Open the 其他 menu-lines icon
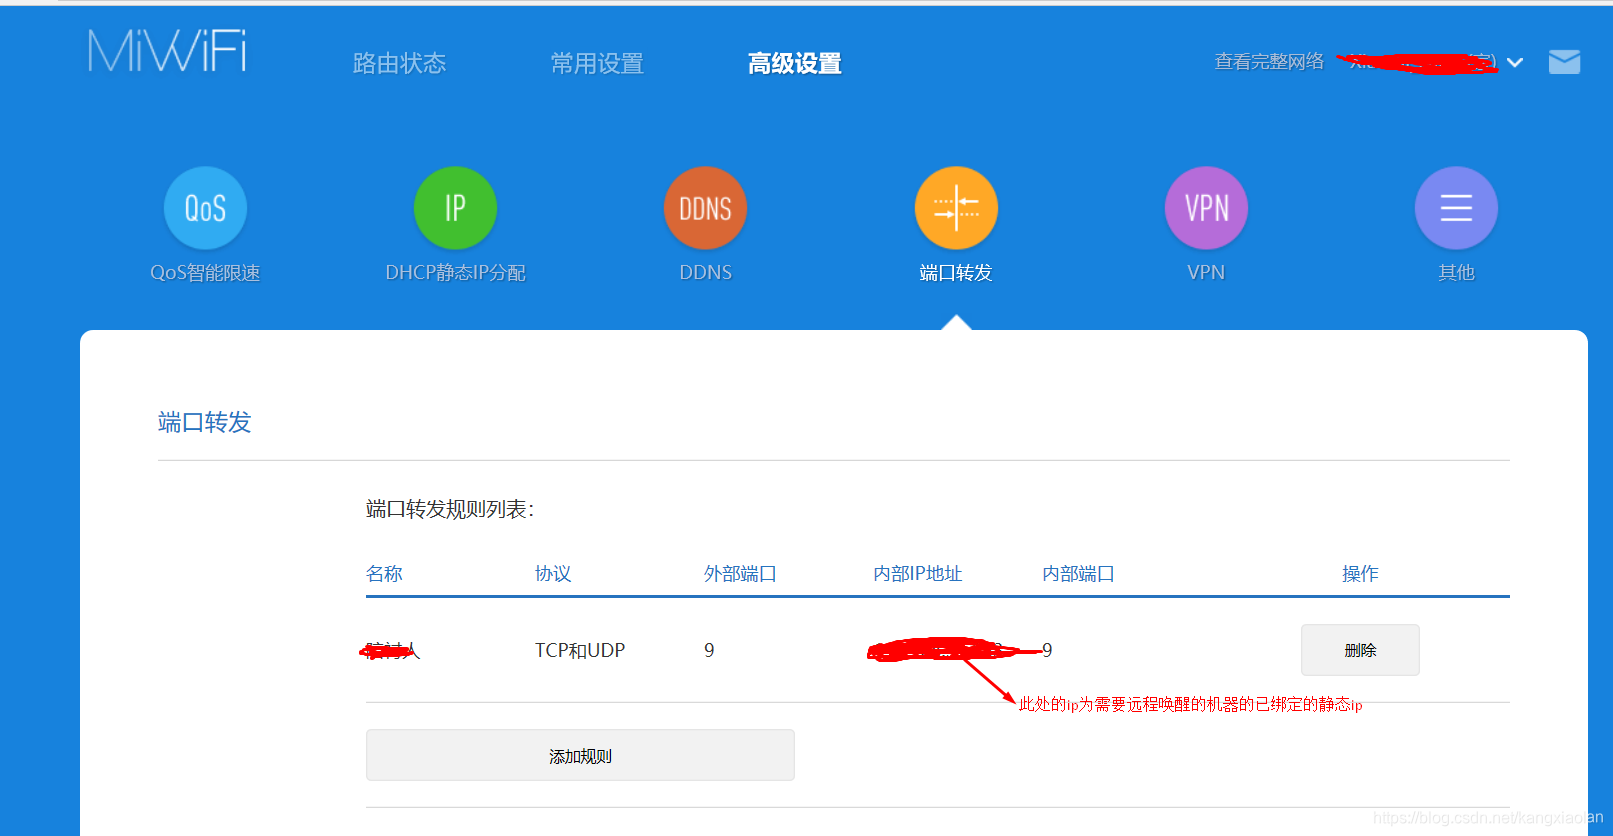 [1456, 208]
